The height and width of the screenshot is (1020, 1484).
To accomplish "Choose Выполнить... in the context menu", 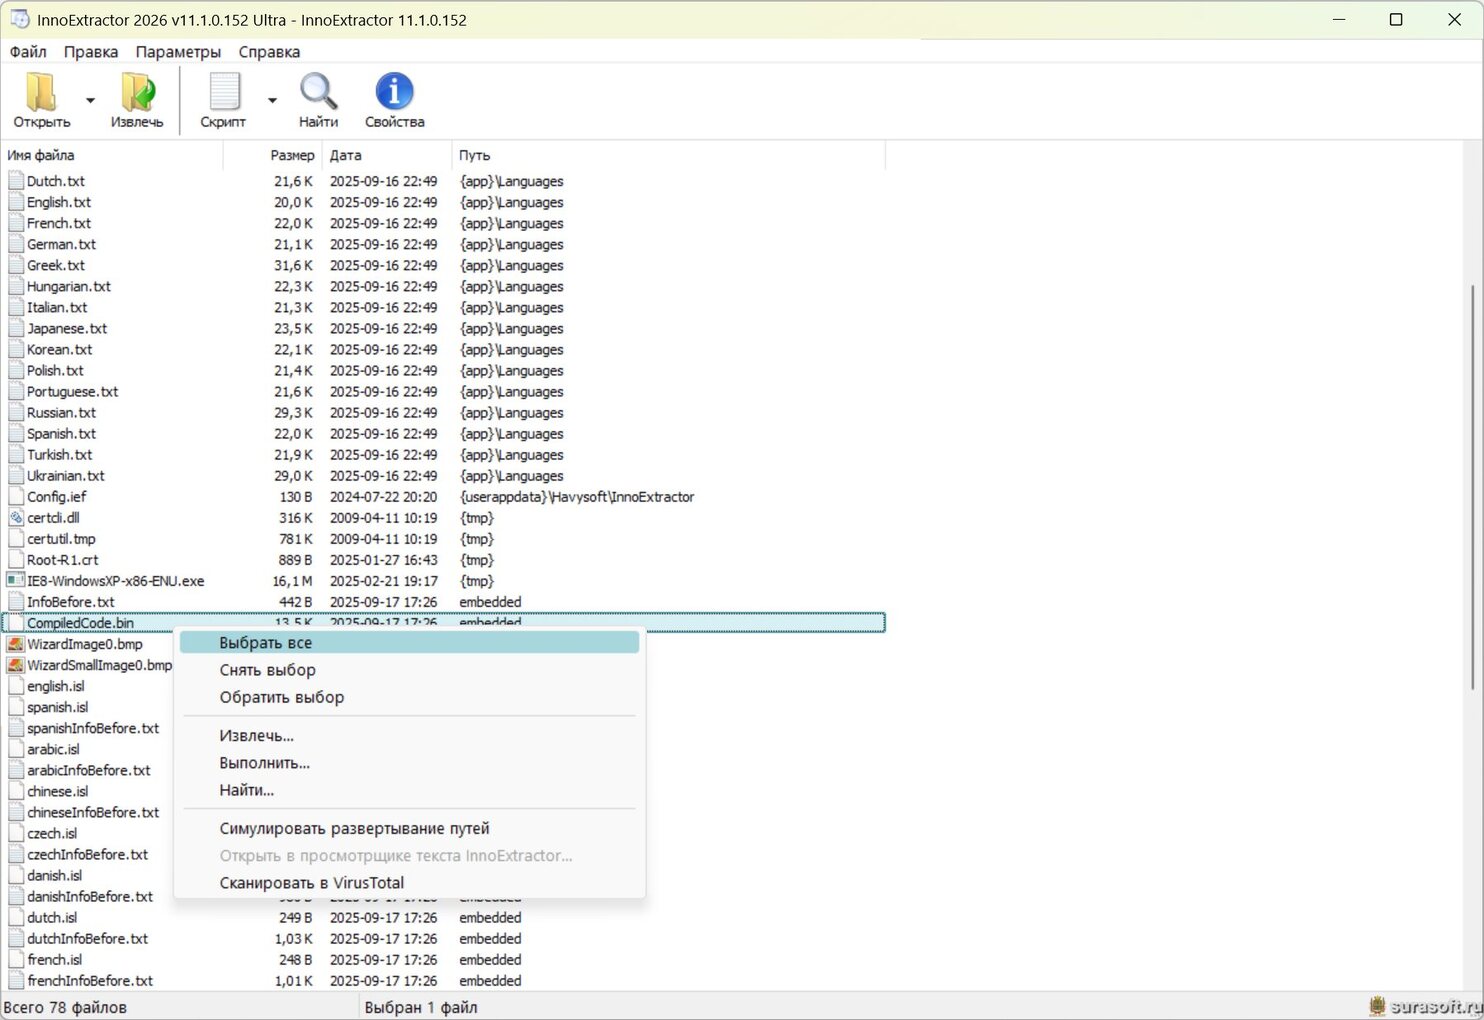I will tap(409, 763).
